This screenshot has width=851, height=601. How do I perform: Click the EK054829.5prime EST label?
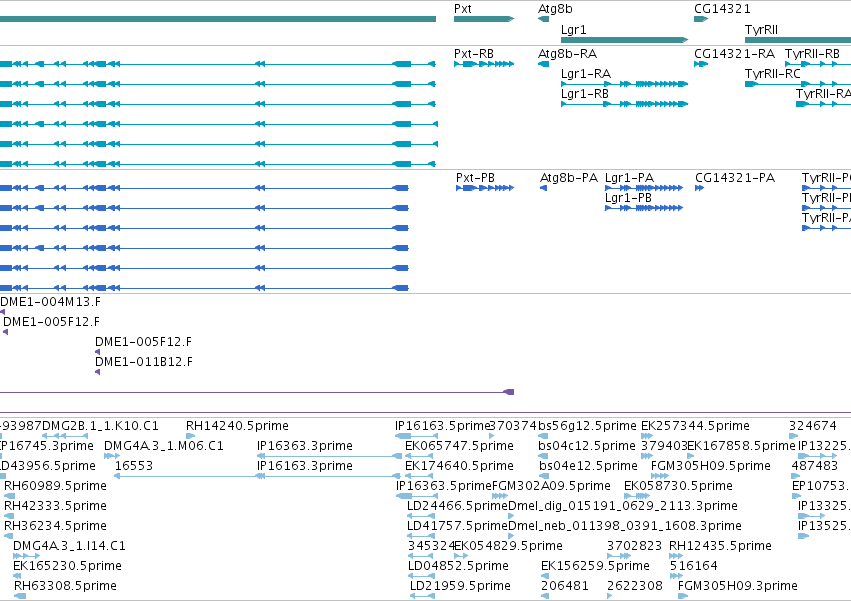[508, 546]
